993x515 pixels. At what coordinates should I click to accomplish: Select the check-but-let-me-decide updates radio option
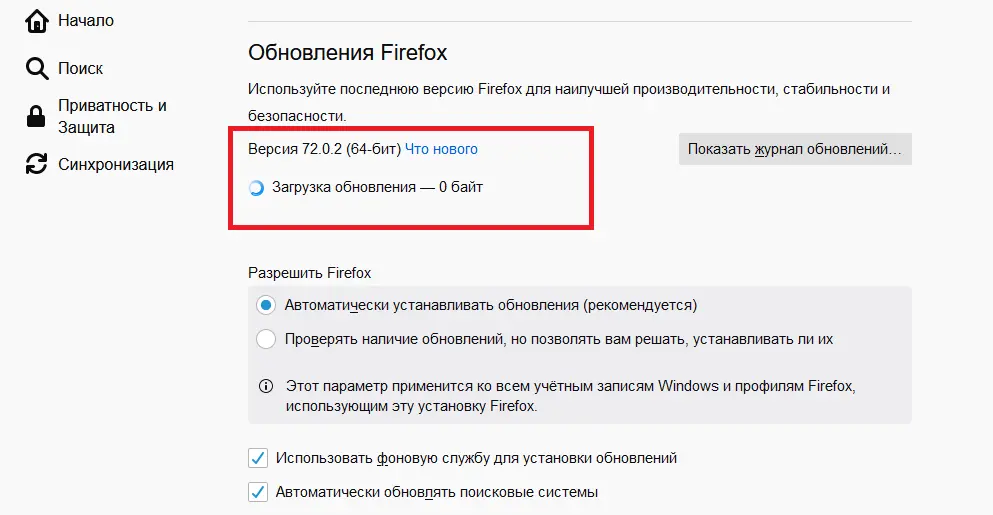(x=266, y=339)
